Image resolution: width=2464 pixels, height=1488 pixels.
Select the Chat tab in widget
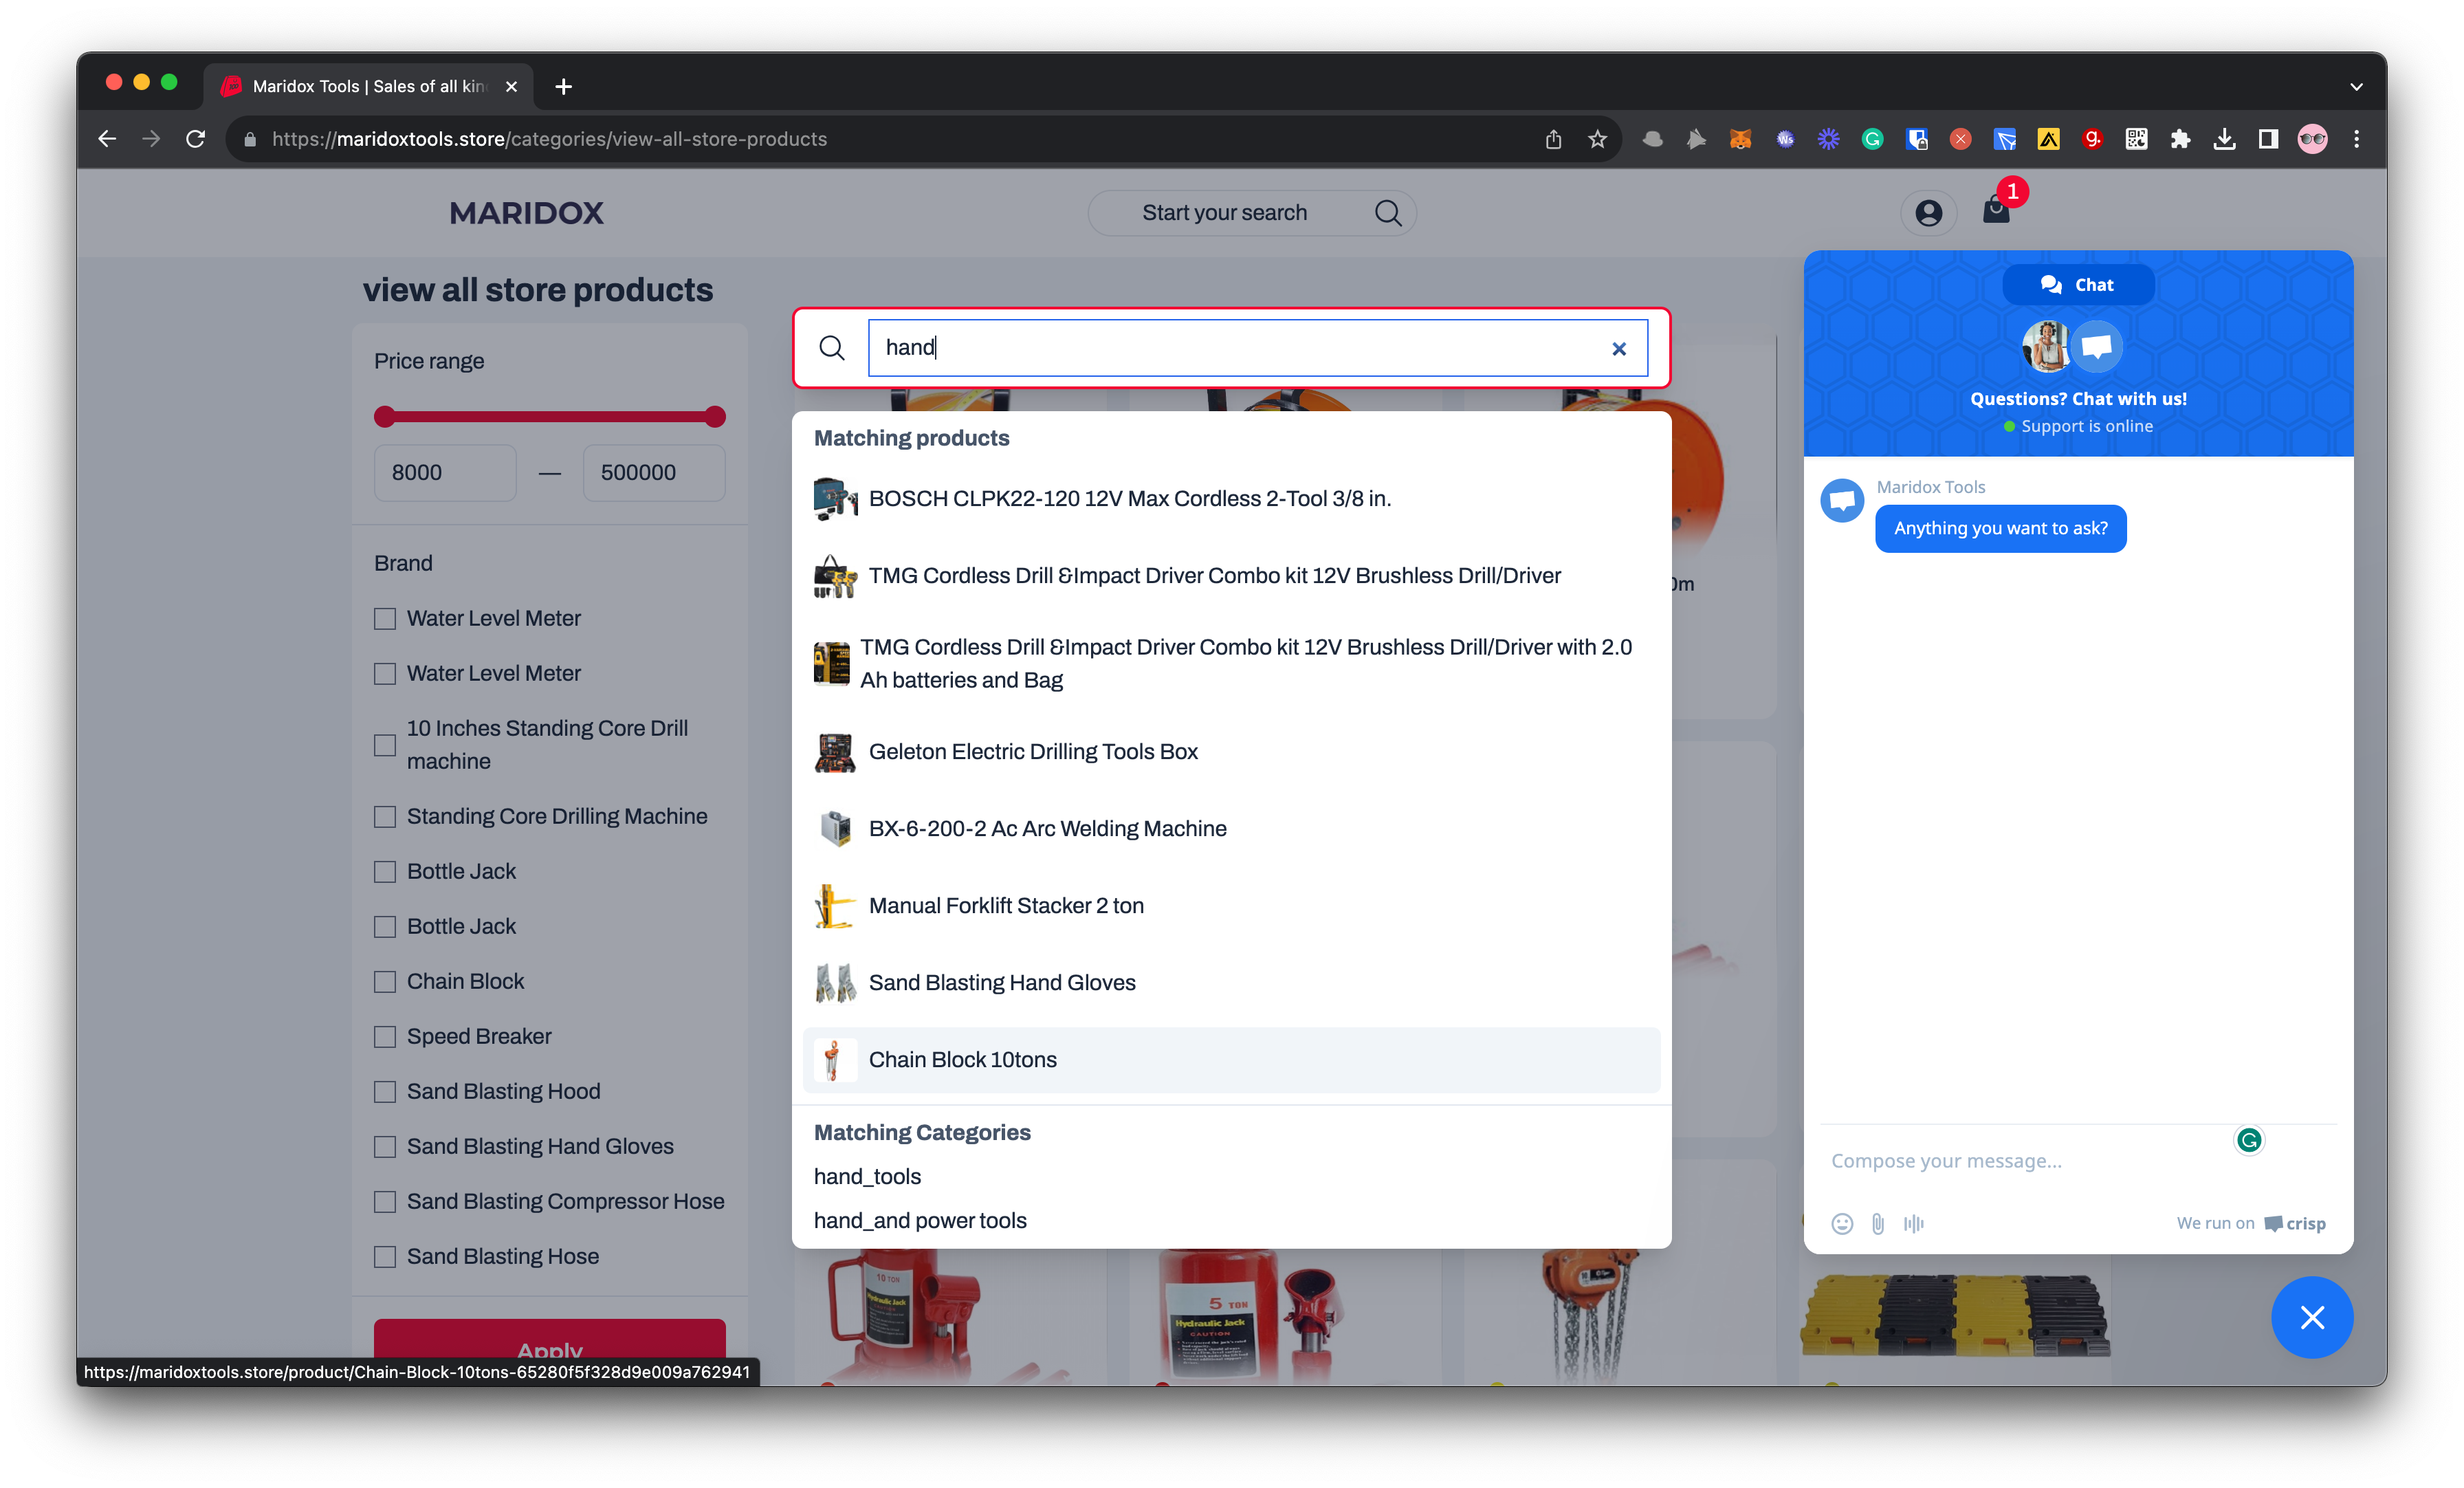2078,285
